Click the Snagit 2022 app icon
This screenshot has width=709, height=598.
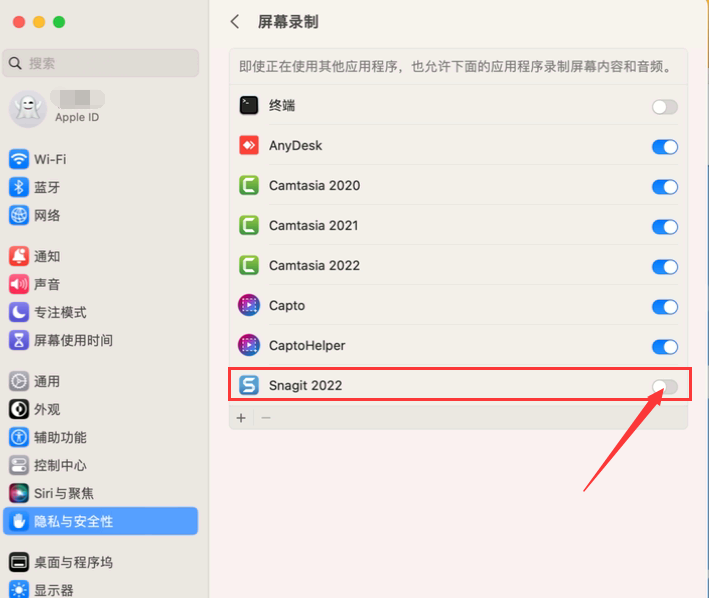[249, 385]
